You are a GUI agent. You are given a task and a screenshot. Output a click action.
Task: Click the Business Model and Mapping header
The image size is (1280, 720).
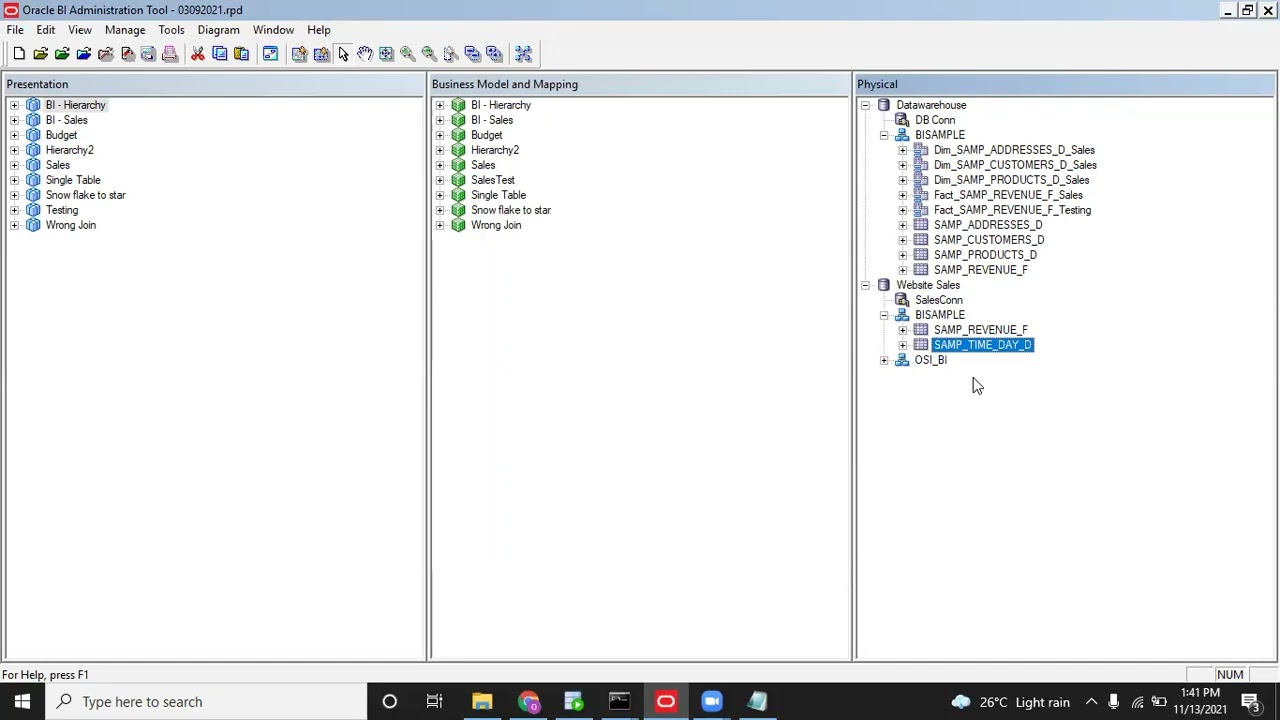tap(640, 84)
